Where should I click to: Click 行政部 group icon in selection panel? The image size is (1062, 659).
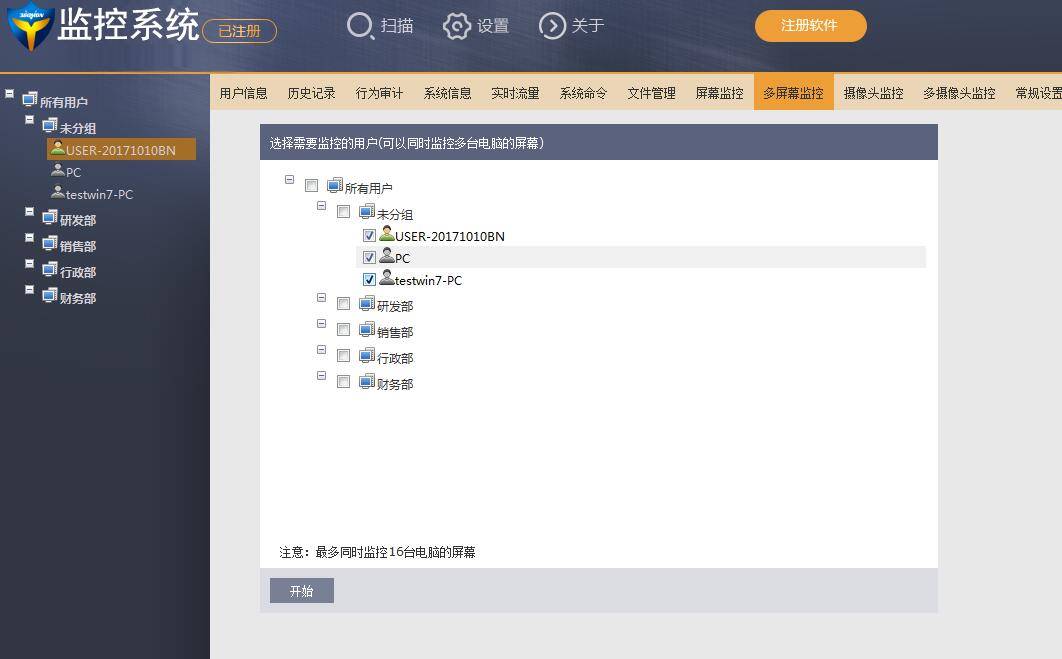pos(366,355)
